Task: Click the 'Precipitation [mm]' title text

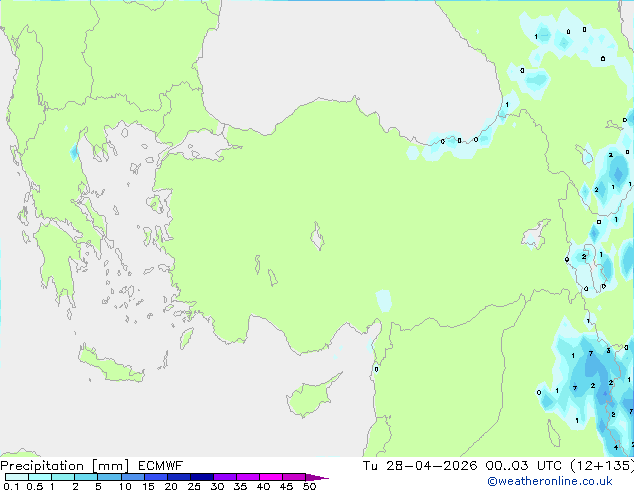Action: point(65,466)
